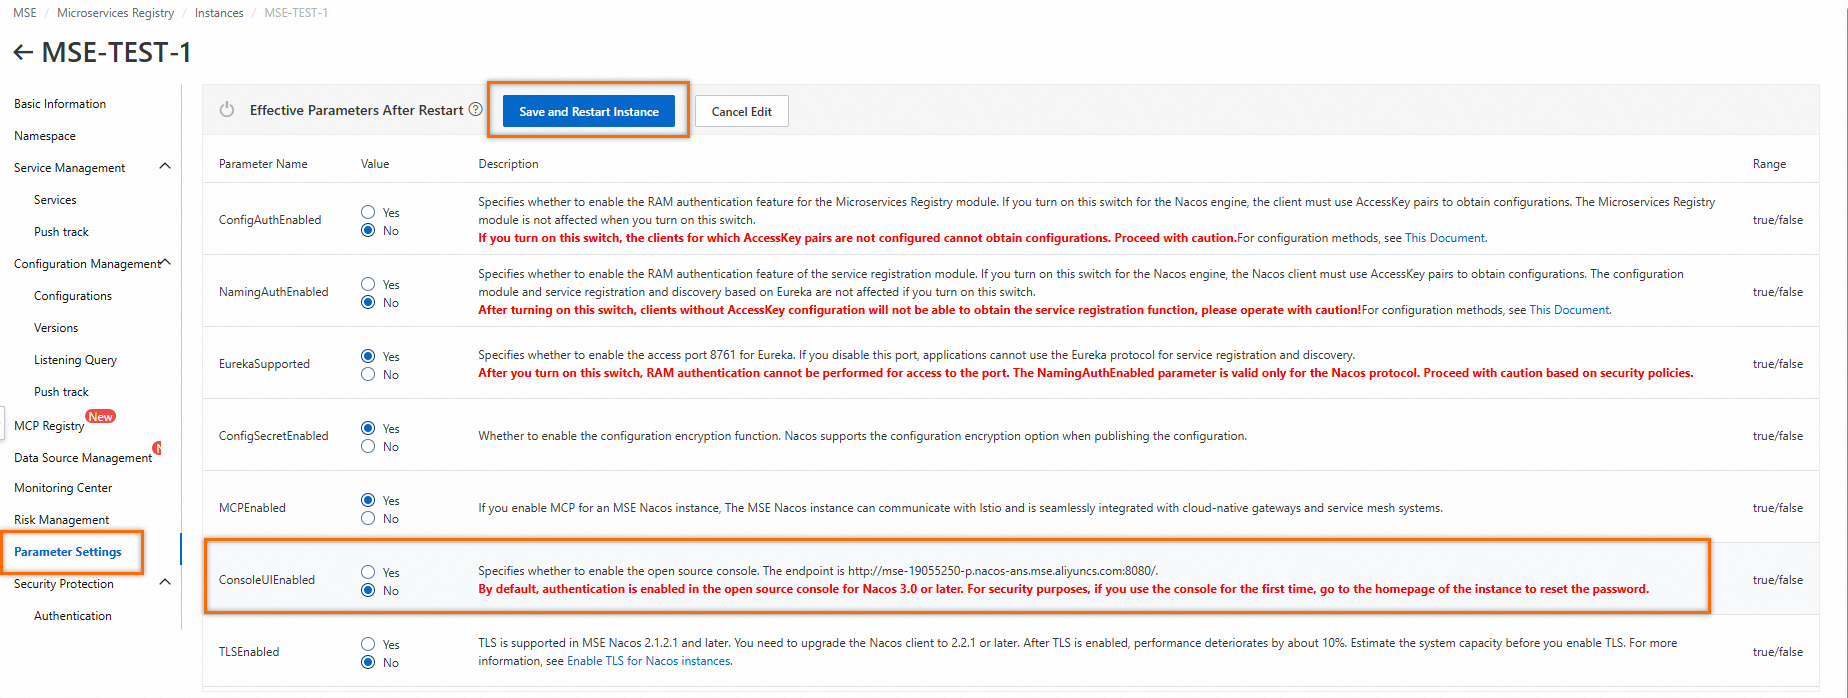The height and width of the screenshot is (698, 1848).
Task: Click the TLSEnabled parameter name
Action: pos(249,652)
